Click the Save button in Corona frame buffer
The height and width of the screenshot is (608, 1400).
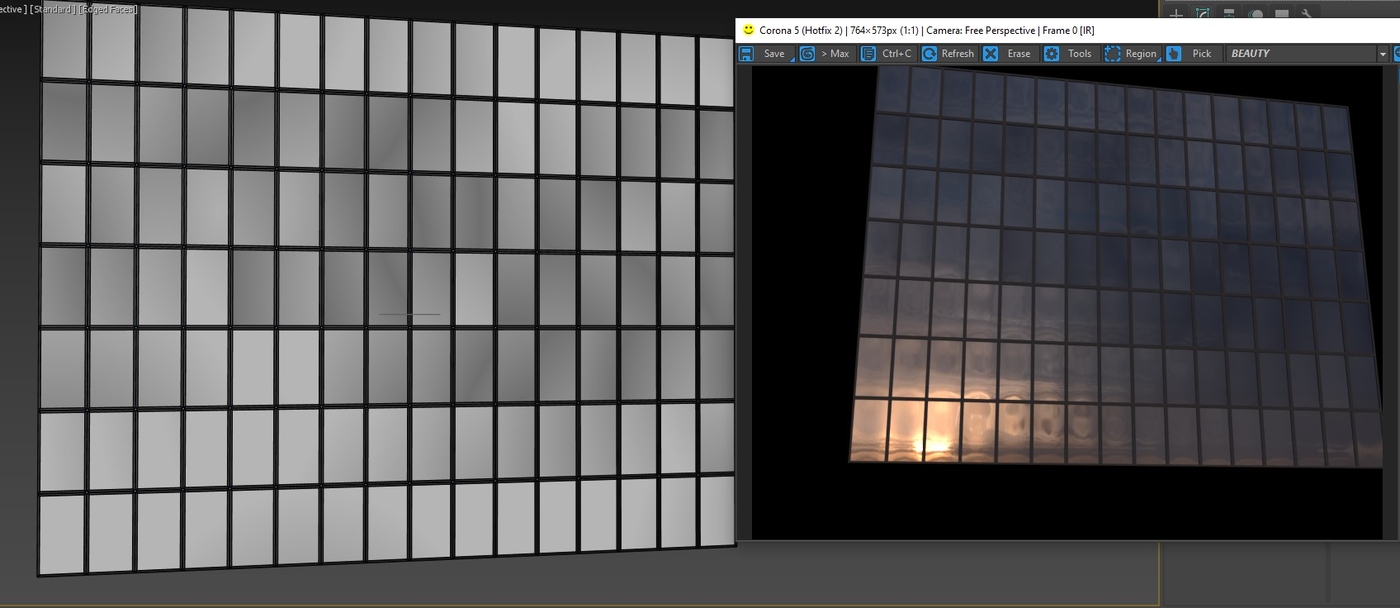[x=766, y=54]
